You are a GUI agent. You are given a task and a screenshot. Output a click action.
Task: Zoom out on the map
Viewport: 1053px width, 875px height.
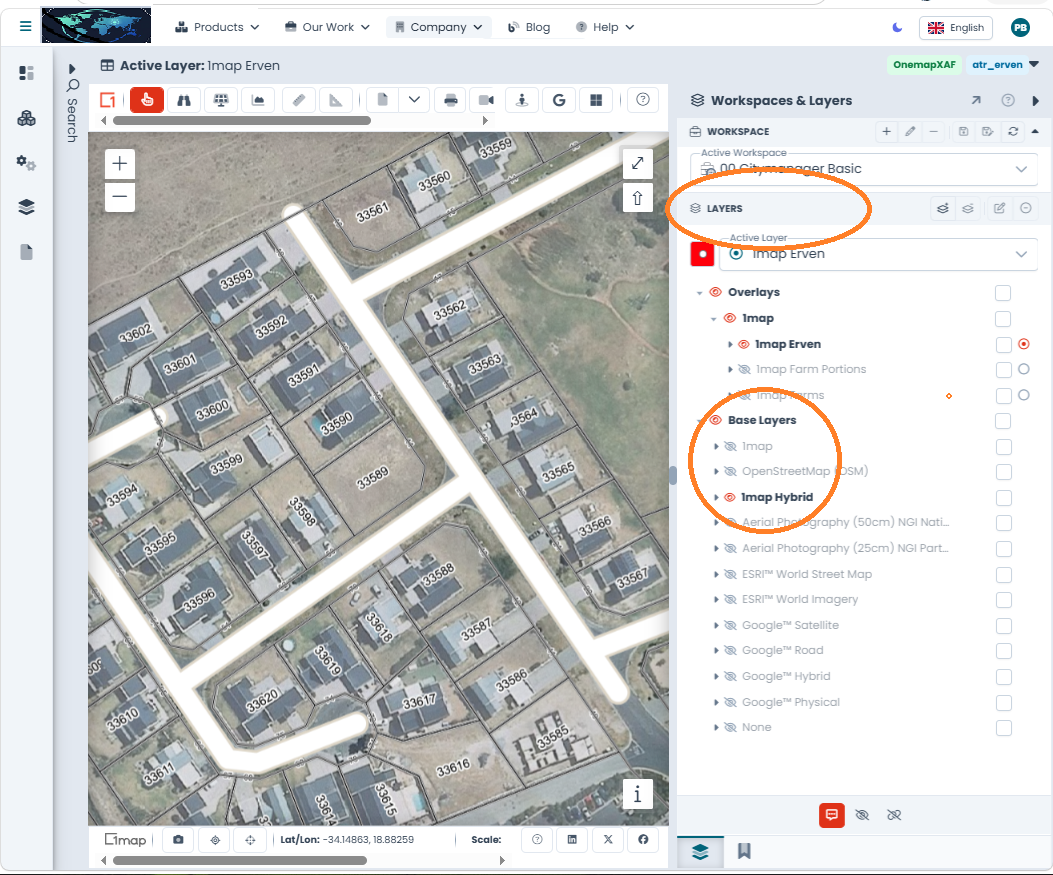tap(120, 197)
